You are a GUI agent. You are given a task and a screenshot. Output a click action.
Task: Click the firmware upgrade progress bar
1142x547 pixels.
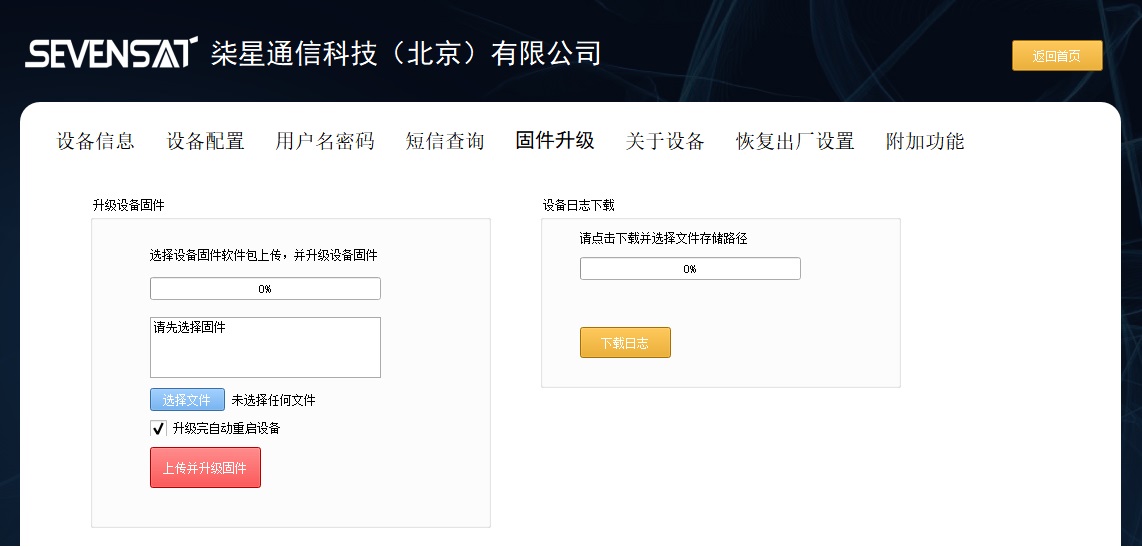[265, 288]
